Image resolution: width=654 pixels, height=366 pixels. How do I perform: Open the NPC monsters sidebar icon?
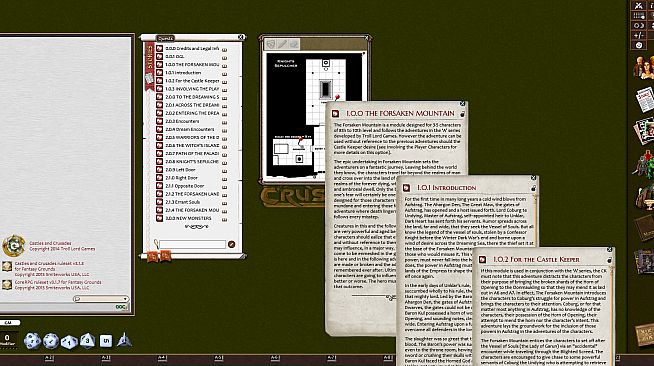pos(644,165)
